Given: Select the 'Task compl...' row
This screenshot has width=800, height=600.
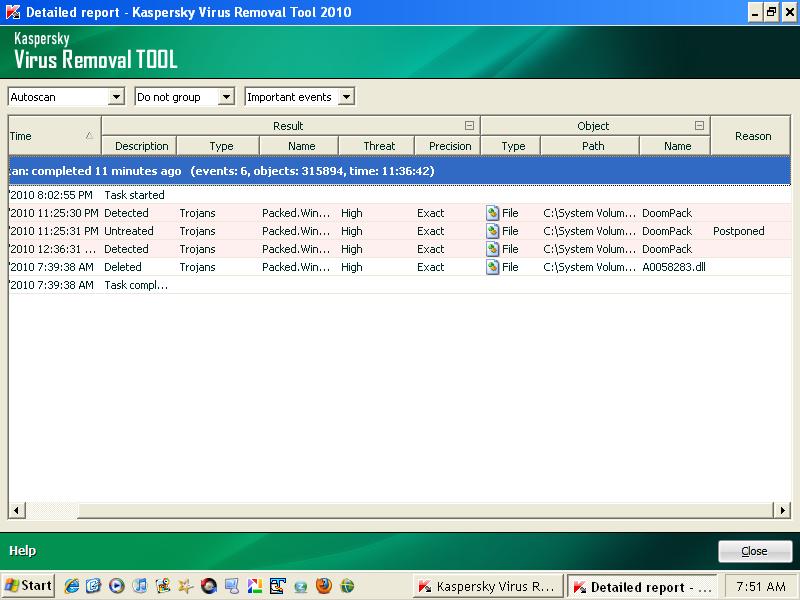Looking at the screenshot, I should coord(399,285).
